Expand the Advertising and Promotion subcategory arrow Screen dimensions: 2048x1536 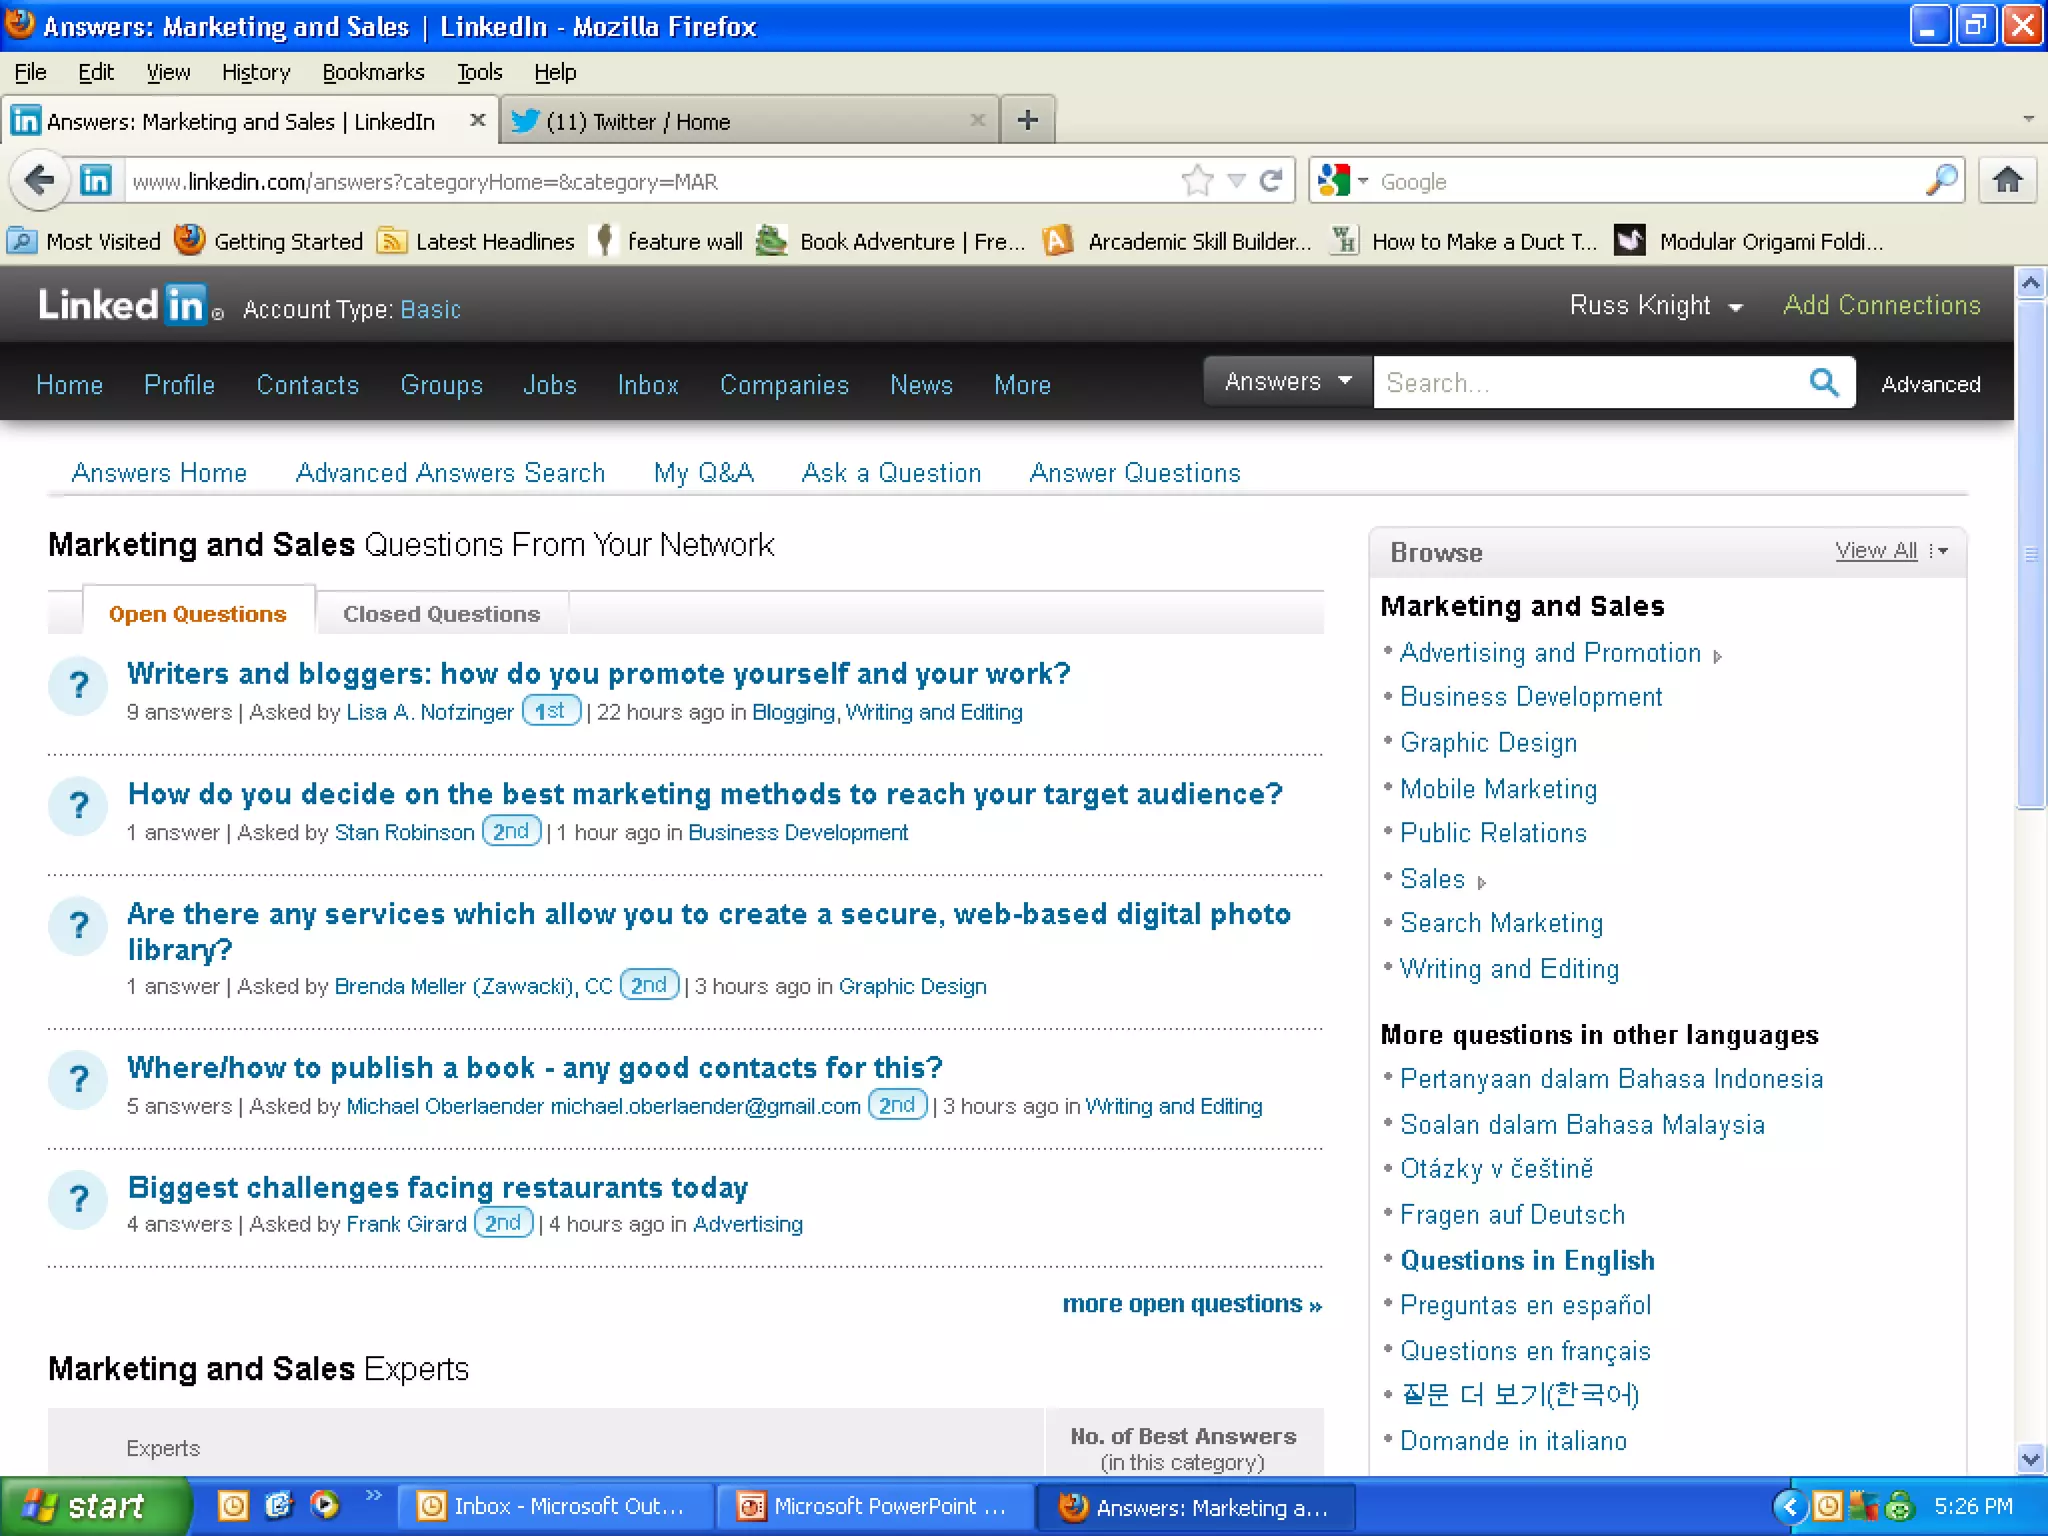1718,657
